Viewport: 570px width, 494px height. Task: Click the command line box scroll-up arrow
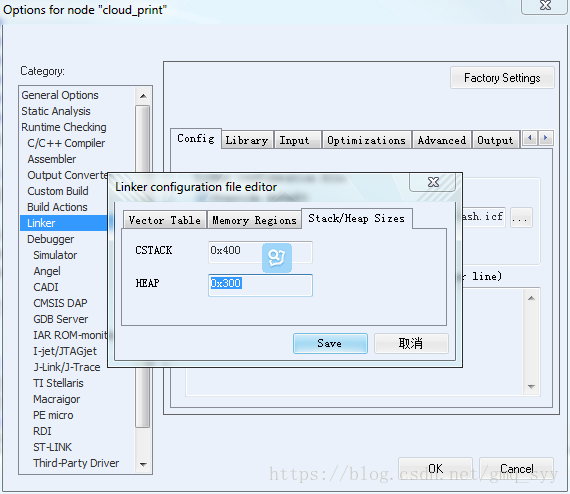(531, 298)
